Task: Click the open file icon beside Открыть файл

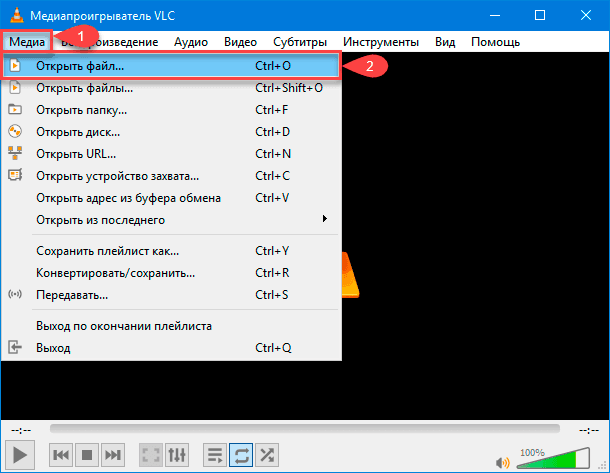Action: point(15,65)
